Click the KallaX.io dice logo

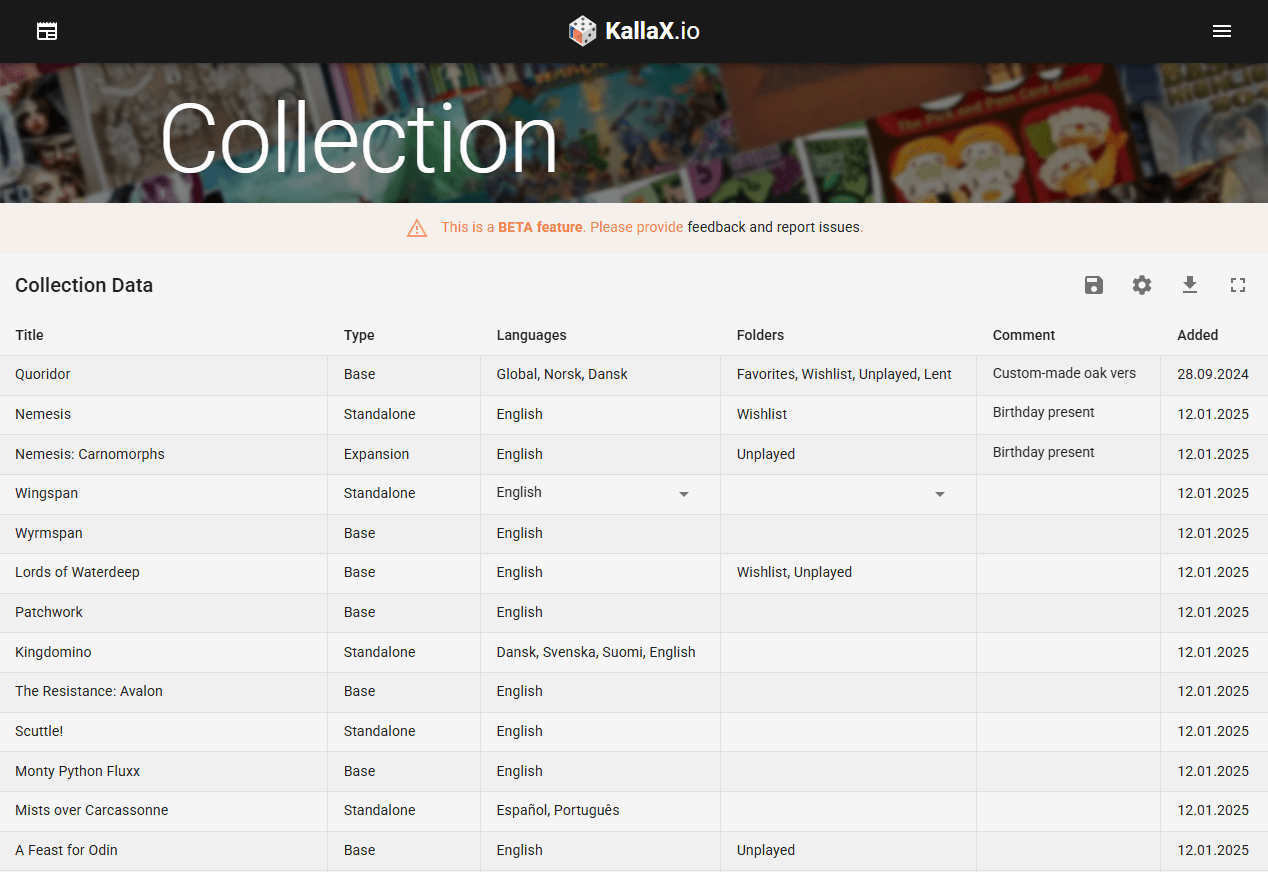tap(582, 31)
